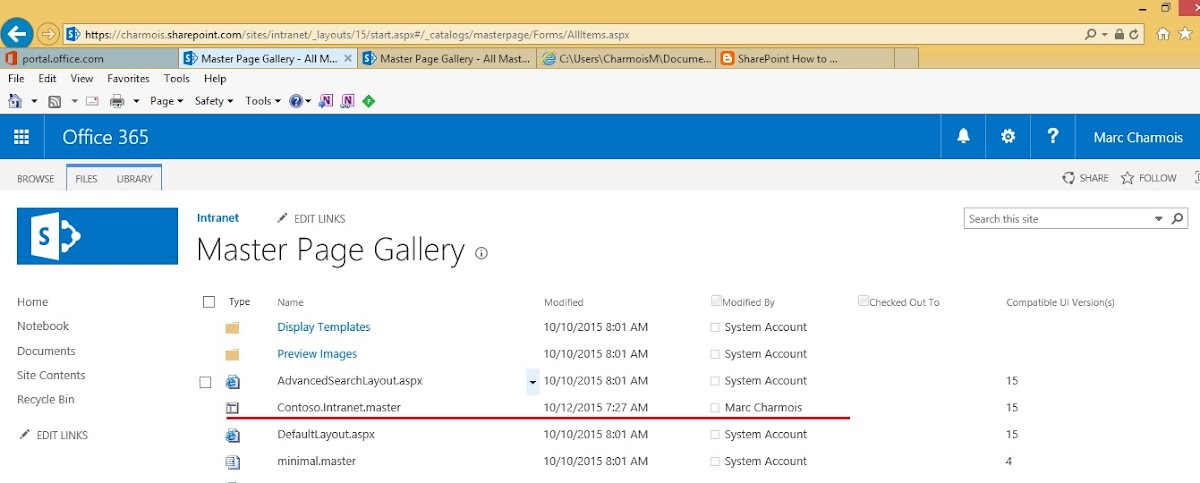The width and height of the screenshot is (1200, 483).
Task: Open the help question mark in Office 365 bar
Action: (1053, 137)
